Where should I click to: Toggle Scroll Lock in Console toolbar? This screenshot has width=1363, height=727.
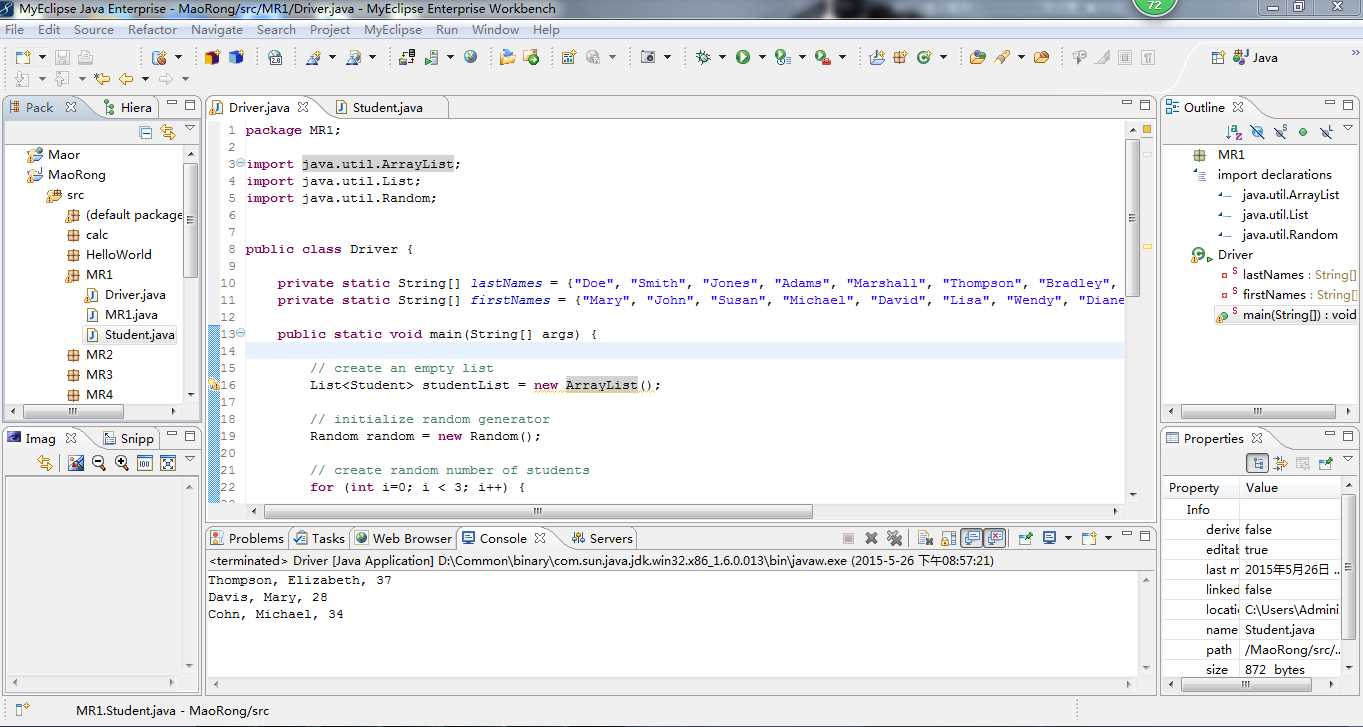point(949,538)
